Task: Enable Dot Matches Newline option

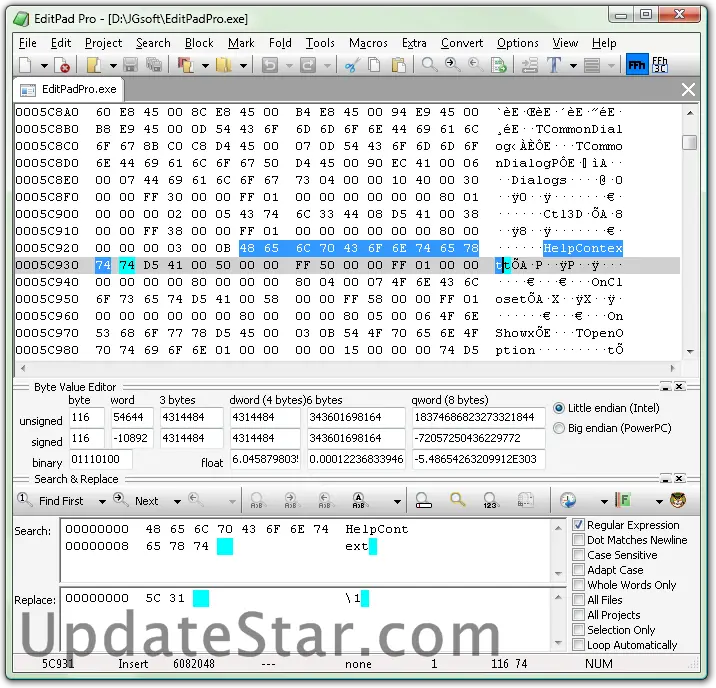Action: pos(578,540)
